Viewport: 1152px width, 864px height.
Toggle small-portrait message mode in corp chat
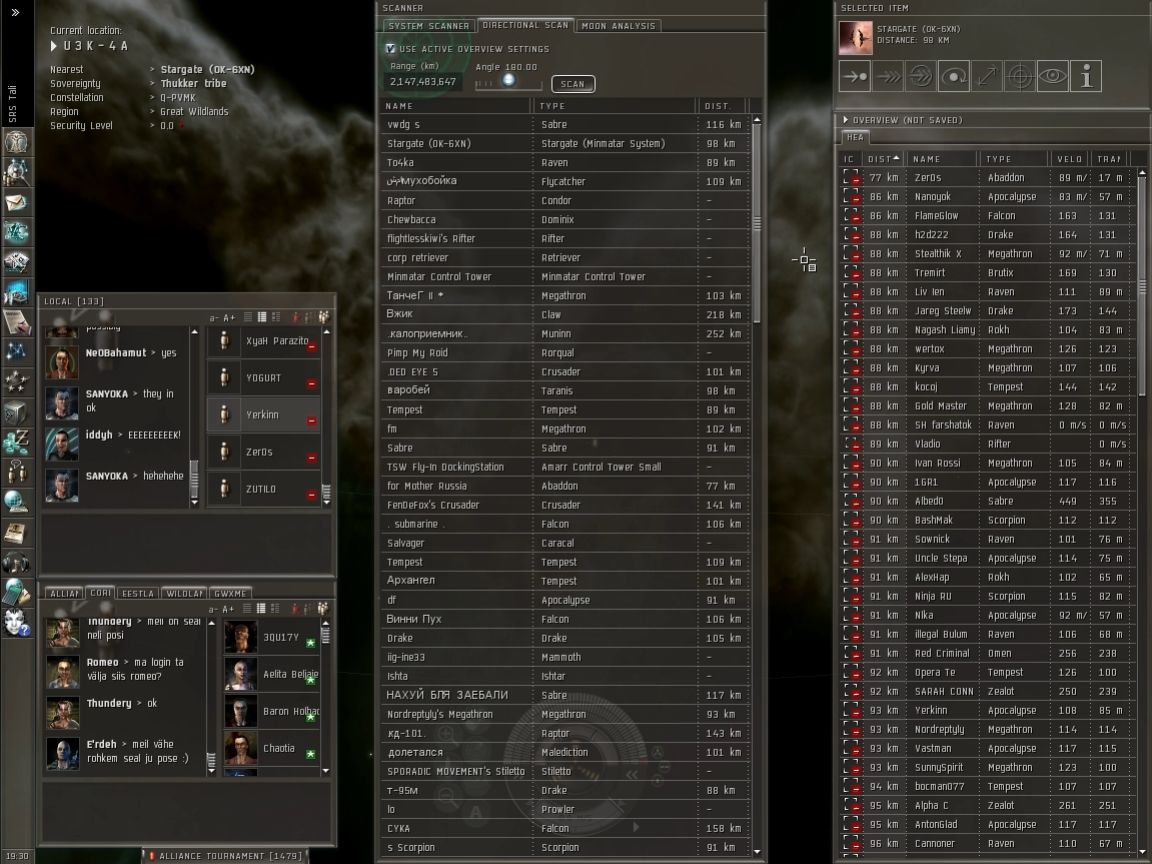(261, 608)
